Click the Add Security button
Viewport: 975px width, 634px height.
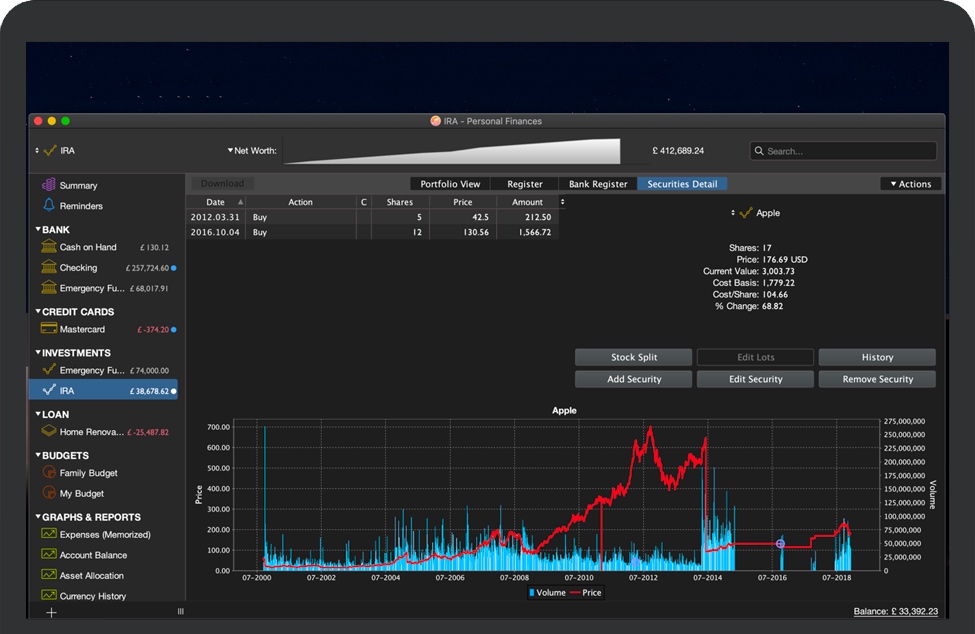pyautogui.click(x=633, y=379)
